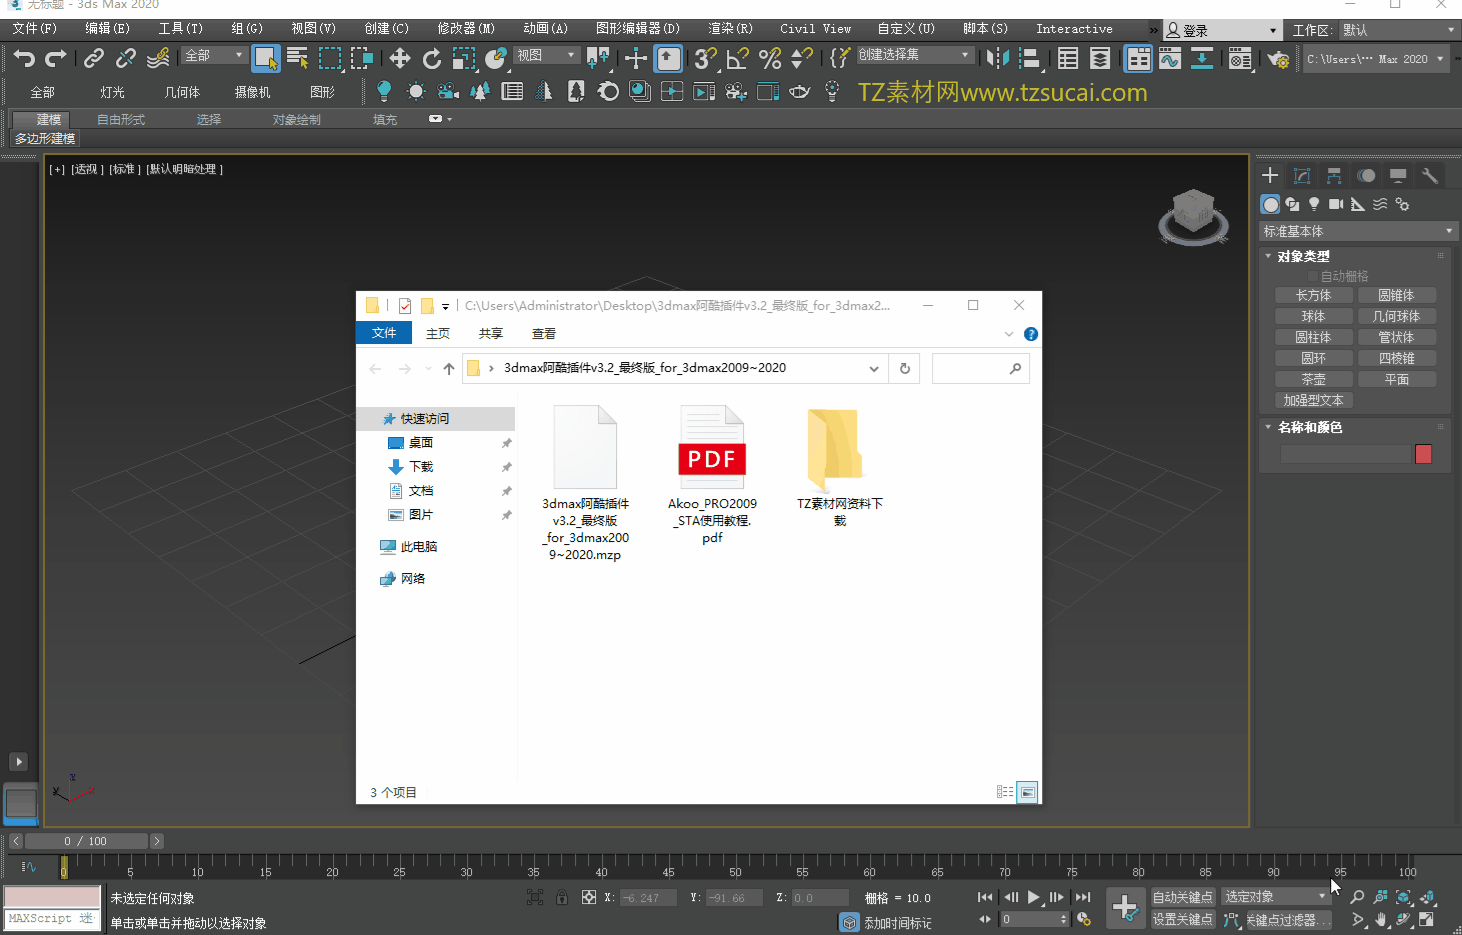Select the Bind to Space Warp tool
Viewport: 1462px width, 935px height.
[x=158, y=59]
